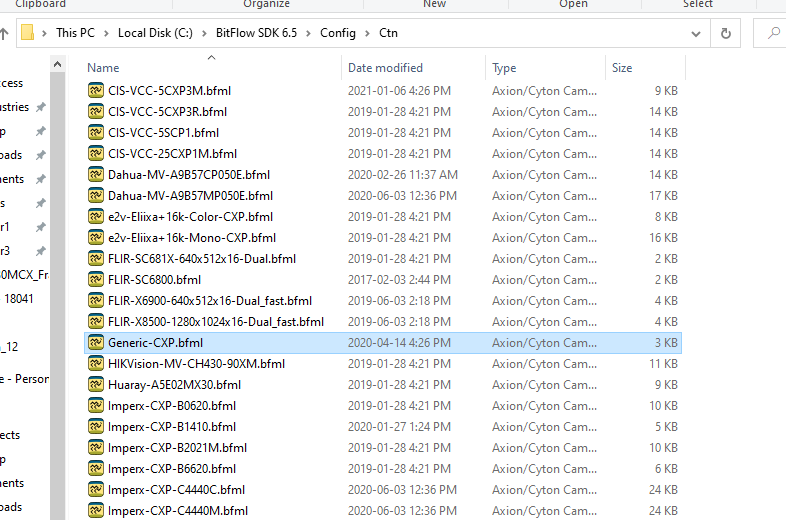Select the file name Generic-CXP.bfml
This screenshot has height=520, width=786.
(155, 343)
